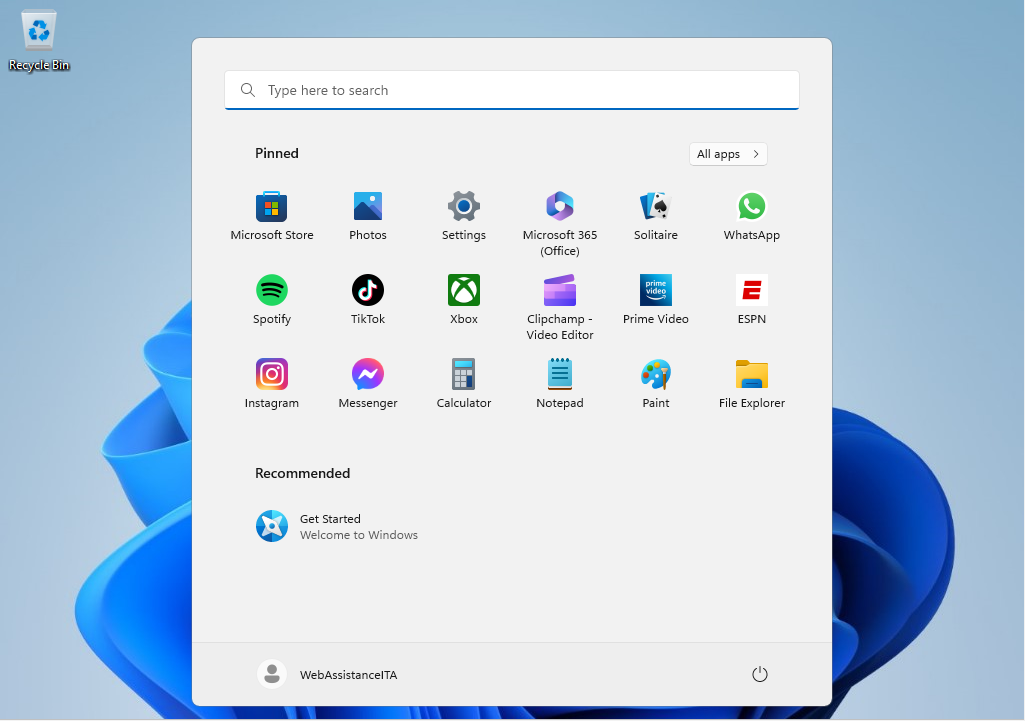This screenshot has width=1025, height=721.
Task: Click the search magnifier icon
Action: coord(248,90)
